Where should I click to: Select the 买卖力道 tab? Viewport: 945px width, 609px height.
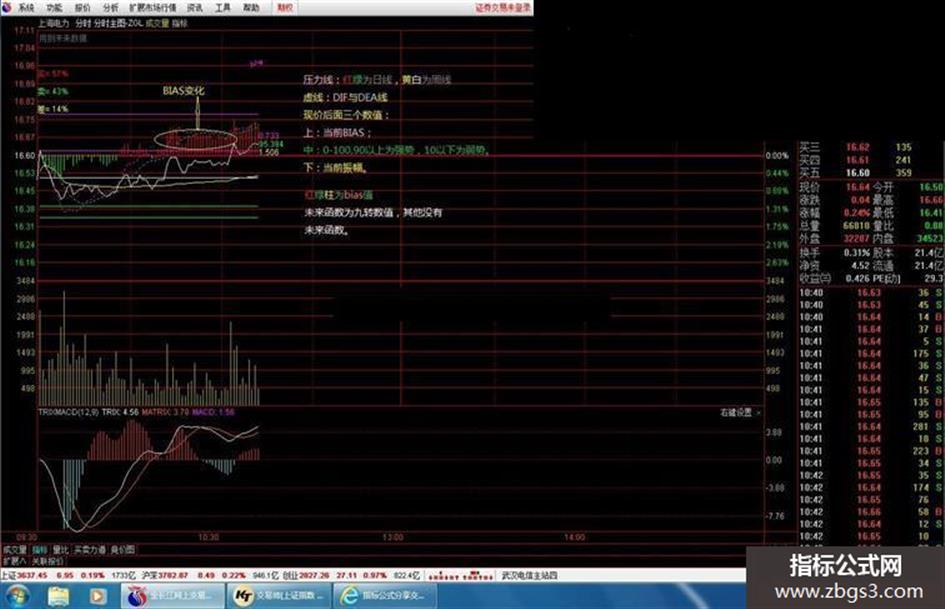point(90,550)
